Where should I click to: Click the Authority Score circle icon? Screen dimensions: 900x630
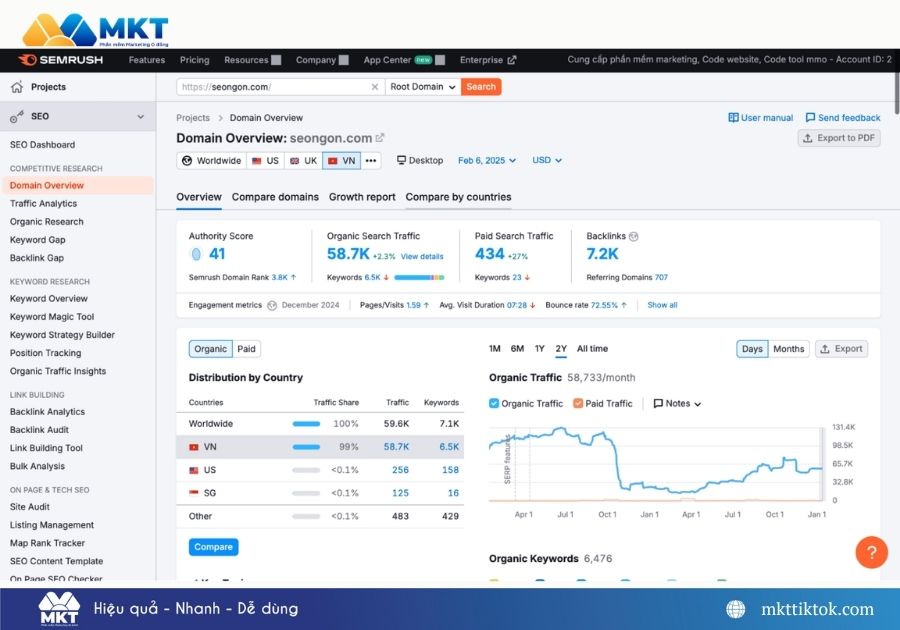click(x=196, y=254)
